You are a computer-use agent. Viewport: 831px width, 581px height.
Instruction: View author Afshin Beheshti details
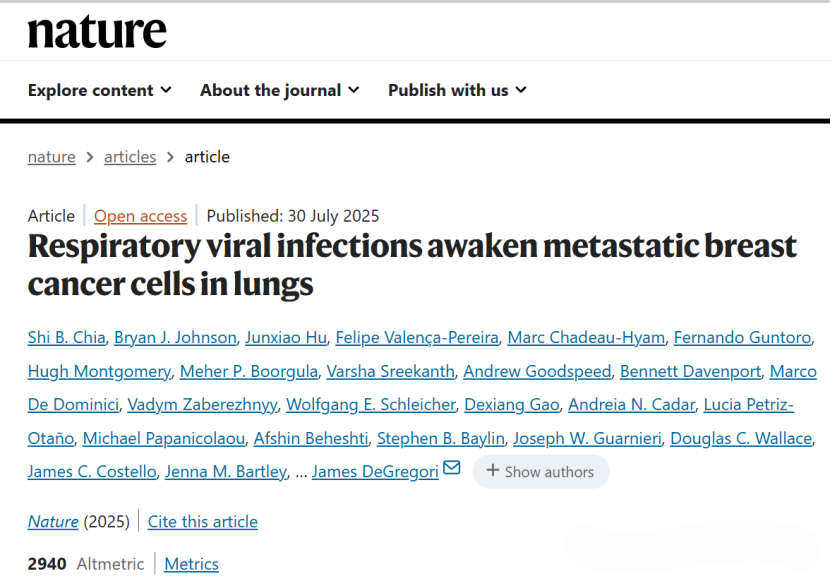coord(311,438)
